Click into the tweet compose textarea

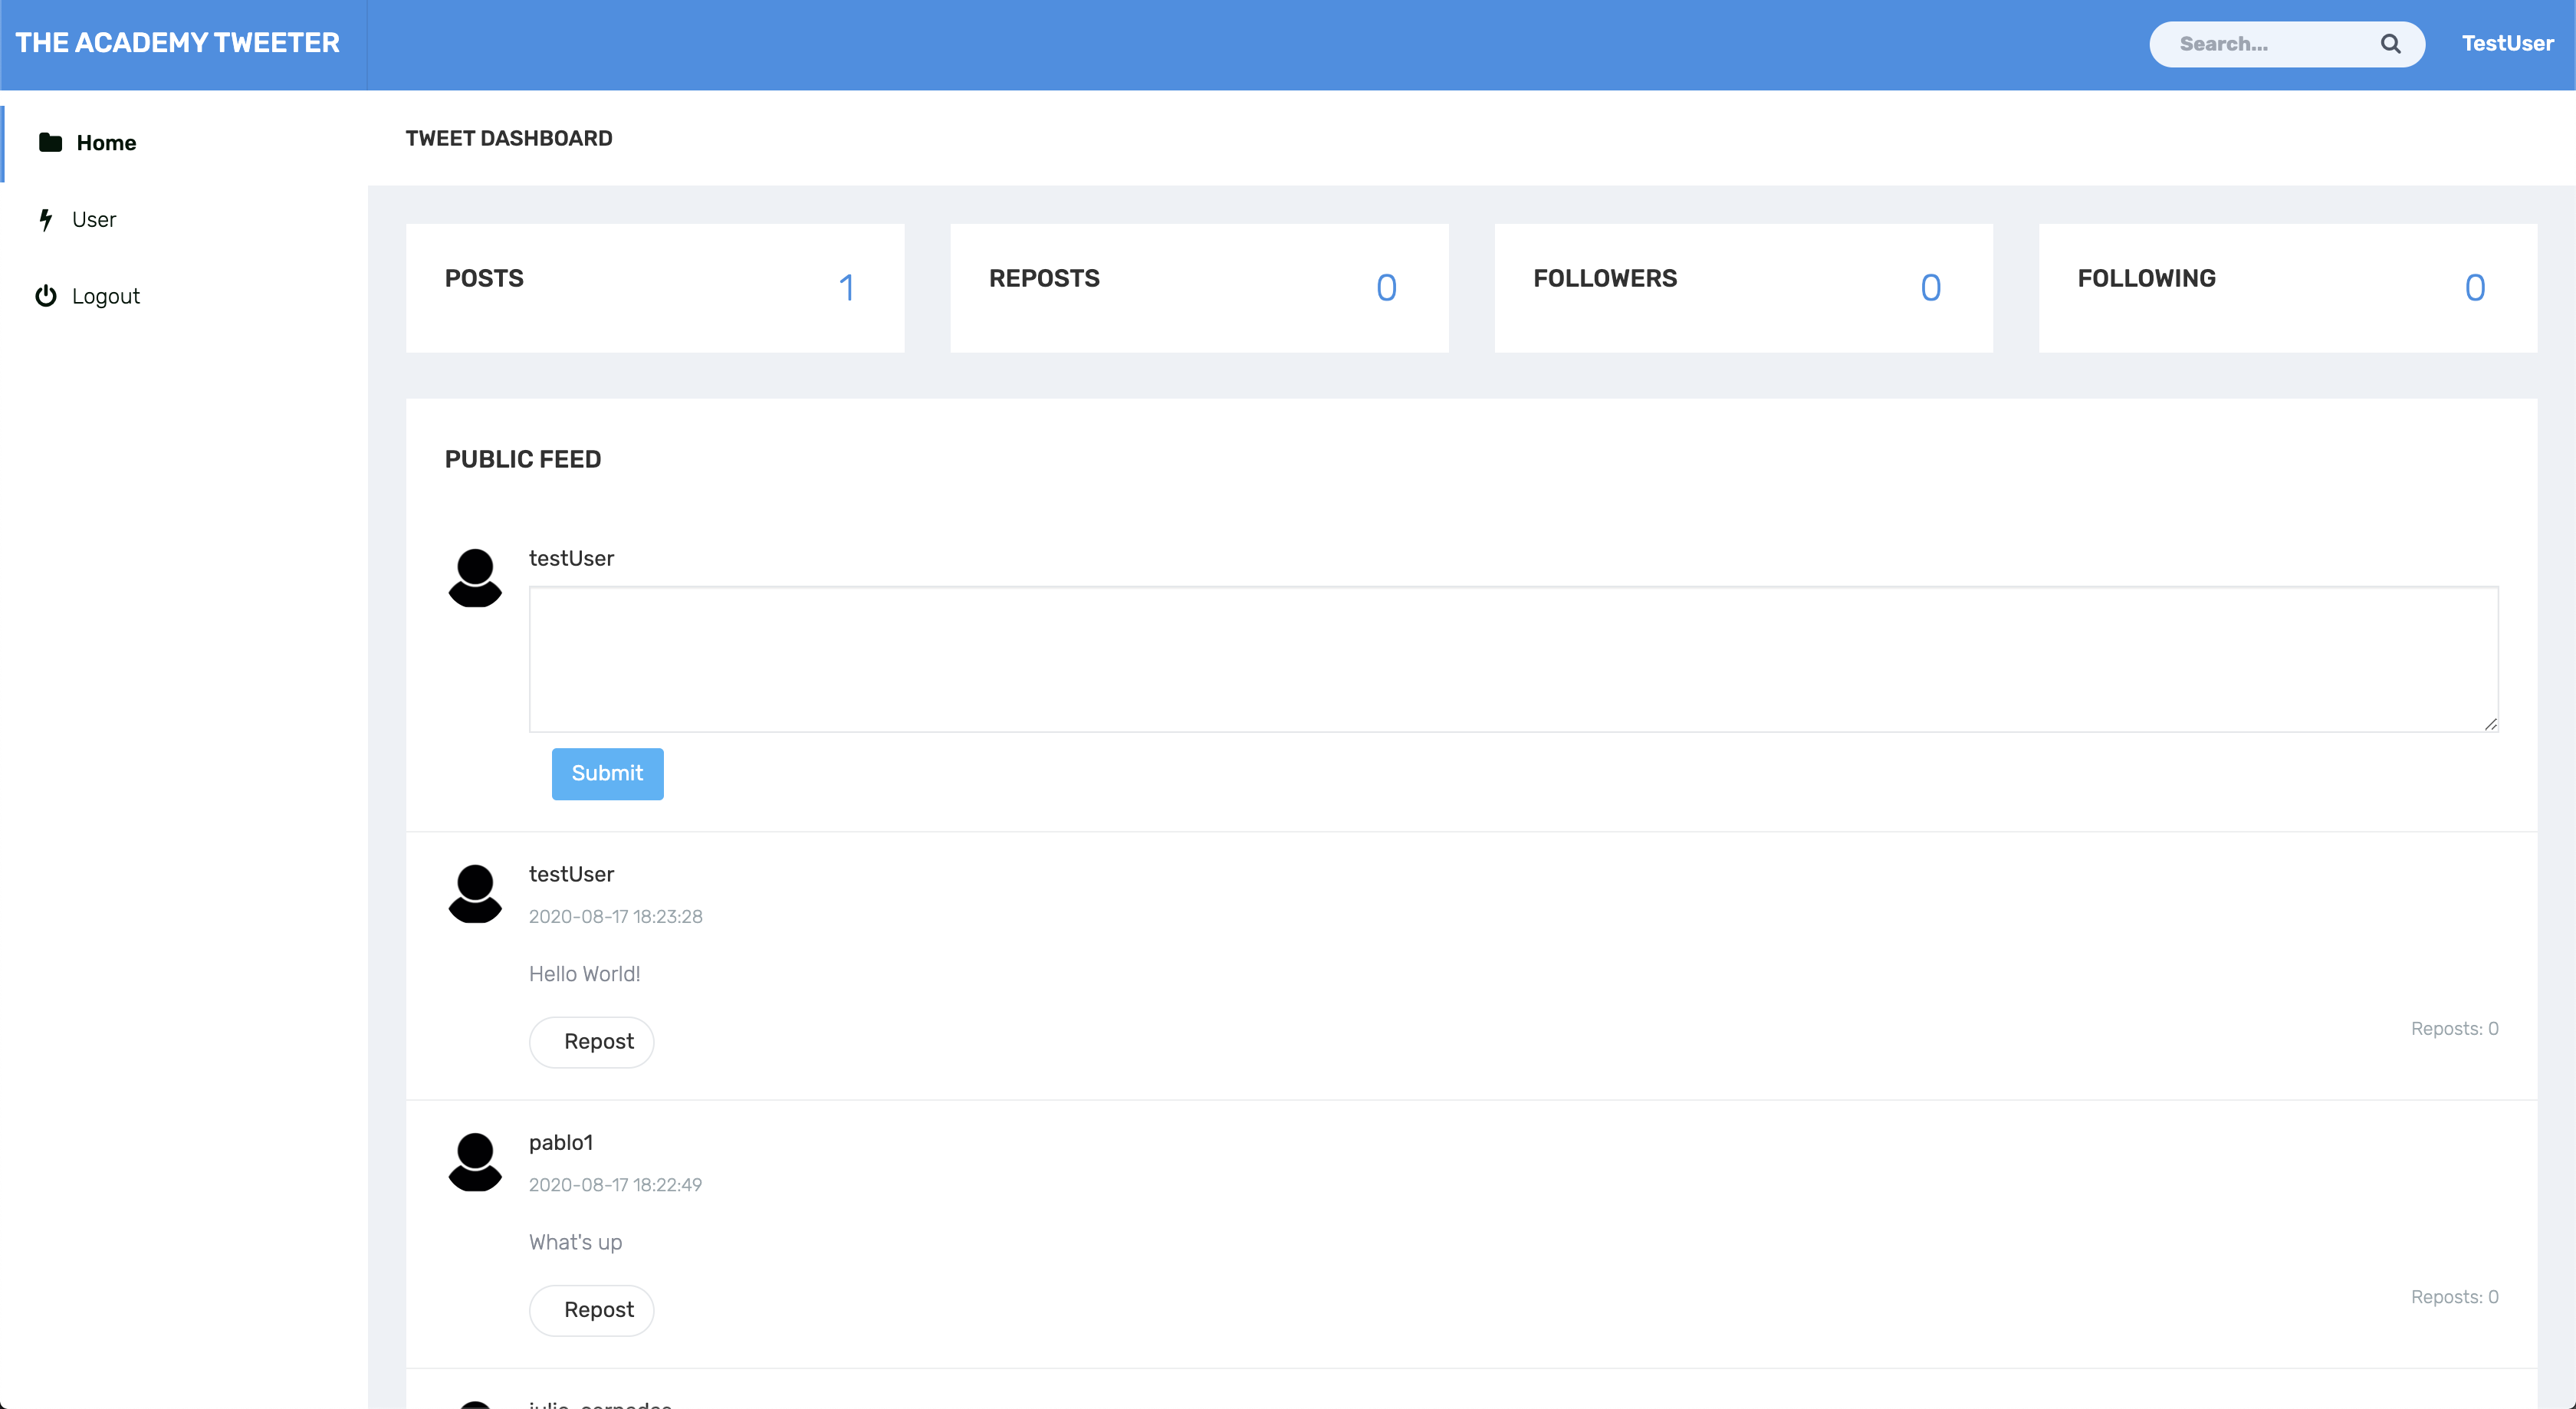click(x=1513, y=659)
